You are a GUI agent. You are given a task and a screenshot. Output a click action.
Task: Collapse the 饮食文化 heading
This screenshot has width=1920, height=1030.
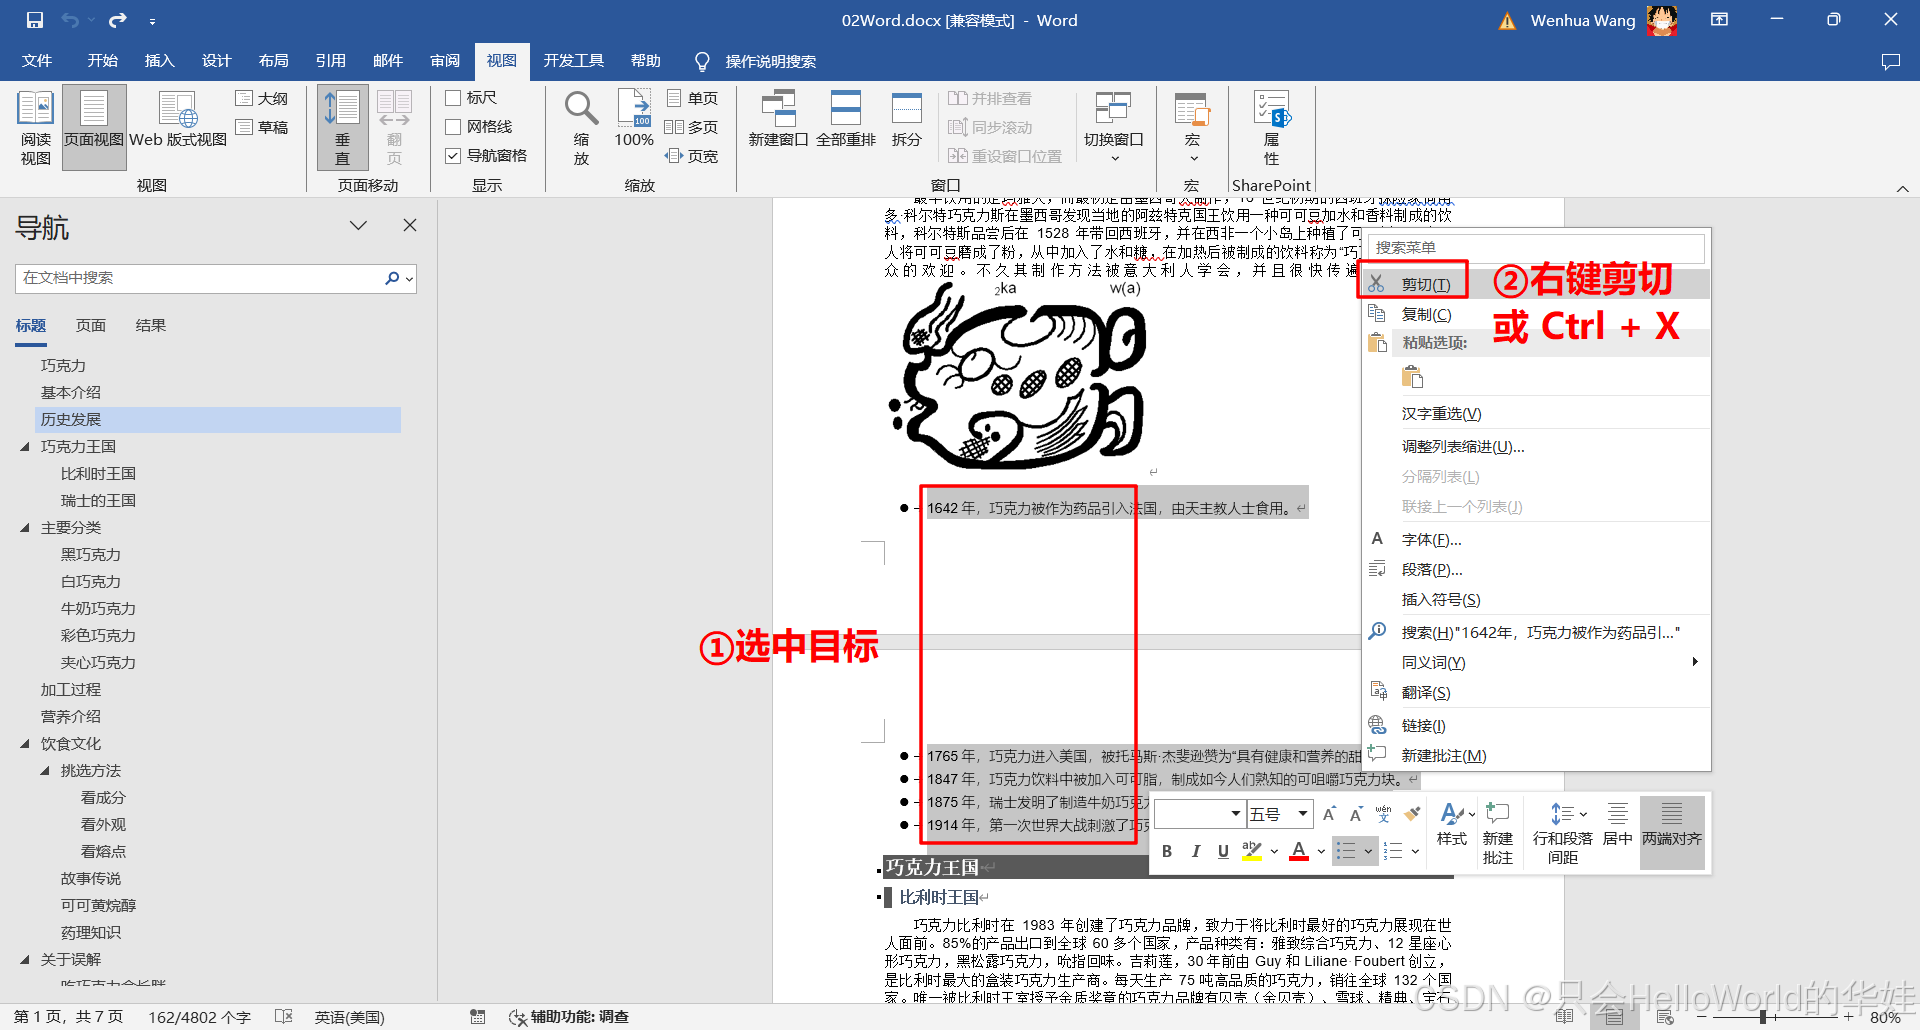click(25, 744)
